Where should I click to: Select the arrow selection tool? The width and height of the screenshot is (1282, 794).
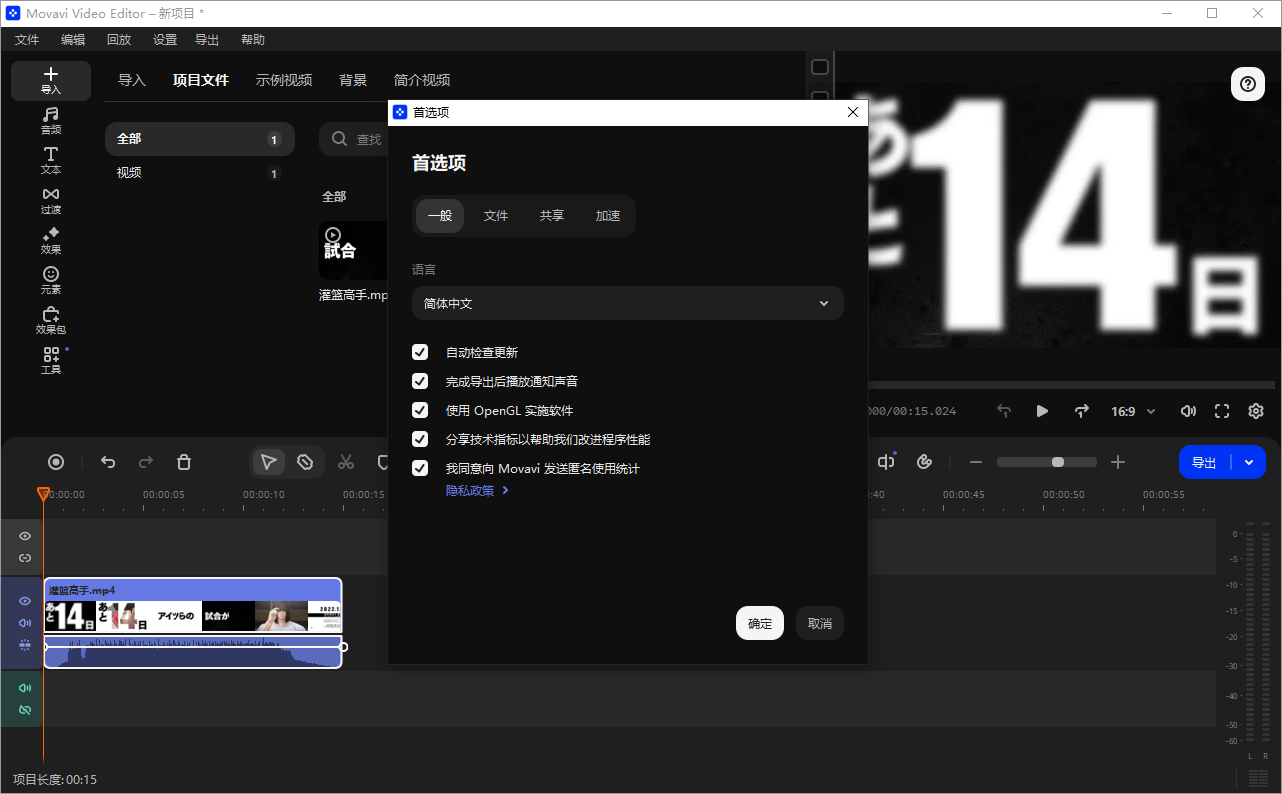tap(268, 462)
